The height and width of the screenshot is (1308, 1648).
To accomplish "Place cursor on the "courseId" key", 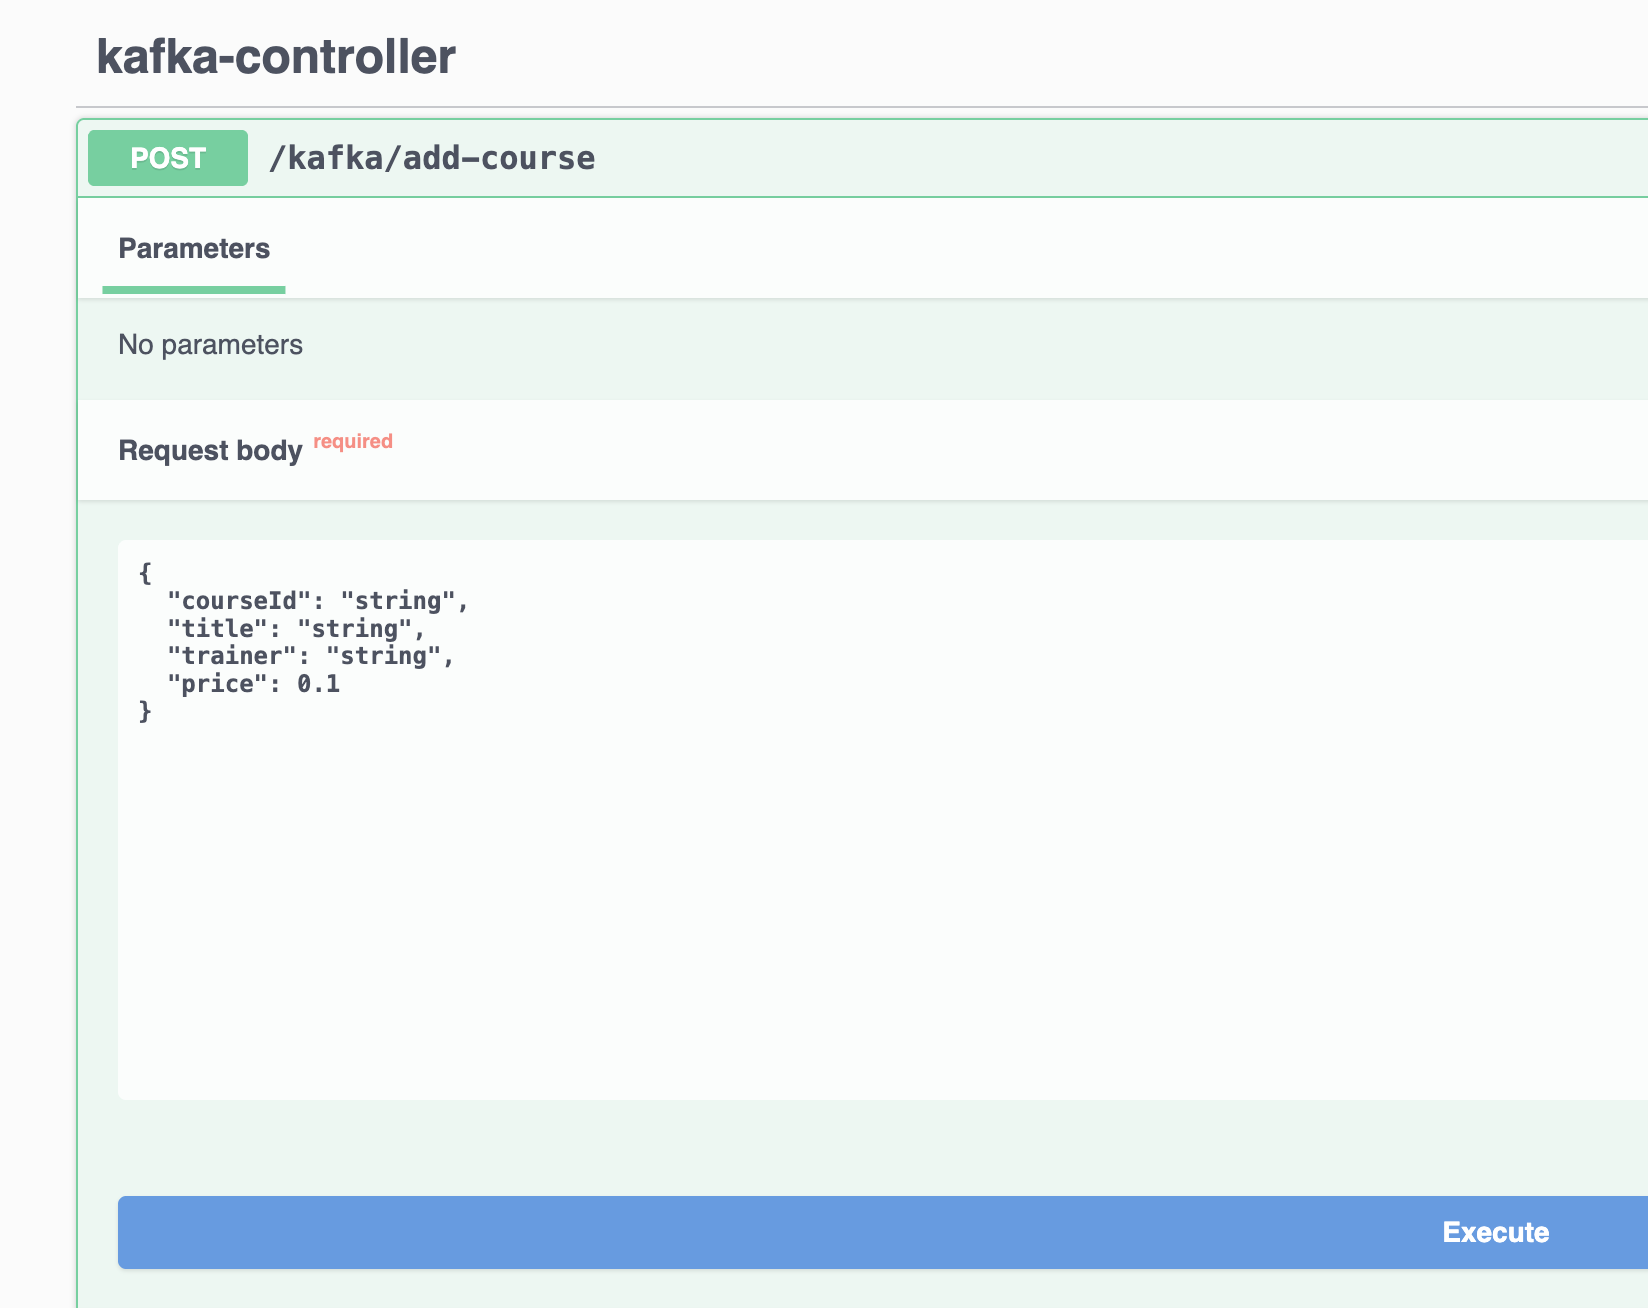I will pos(233,601).
